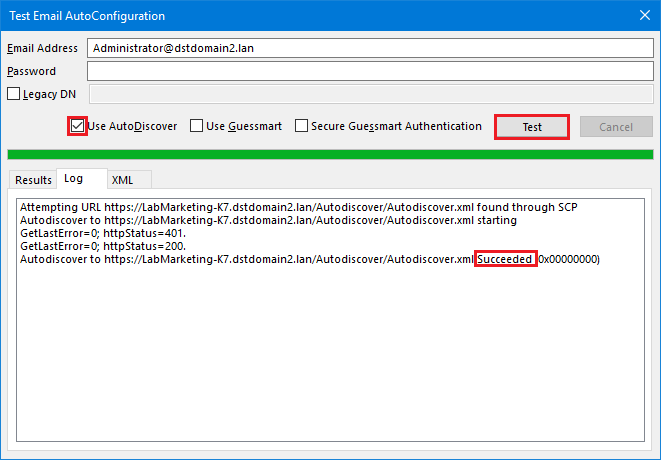Image resolution: width=661 pixels, height=460 pixels.
Task: Select the Log tab
Action: [82, 179]
